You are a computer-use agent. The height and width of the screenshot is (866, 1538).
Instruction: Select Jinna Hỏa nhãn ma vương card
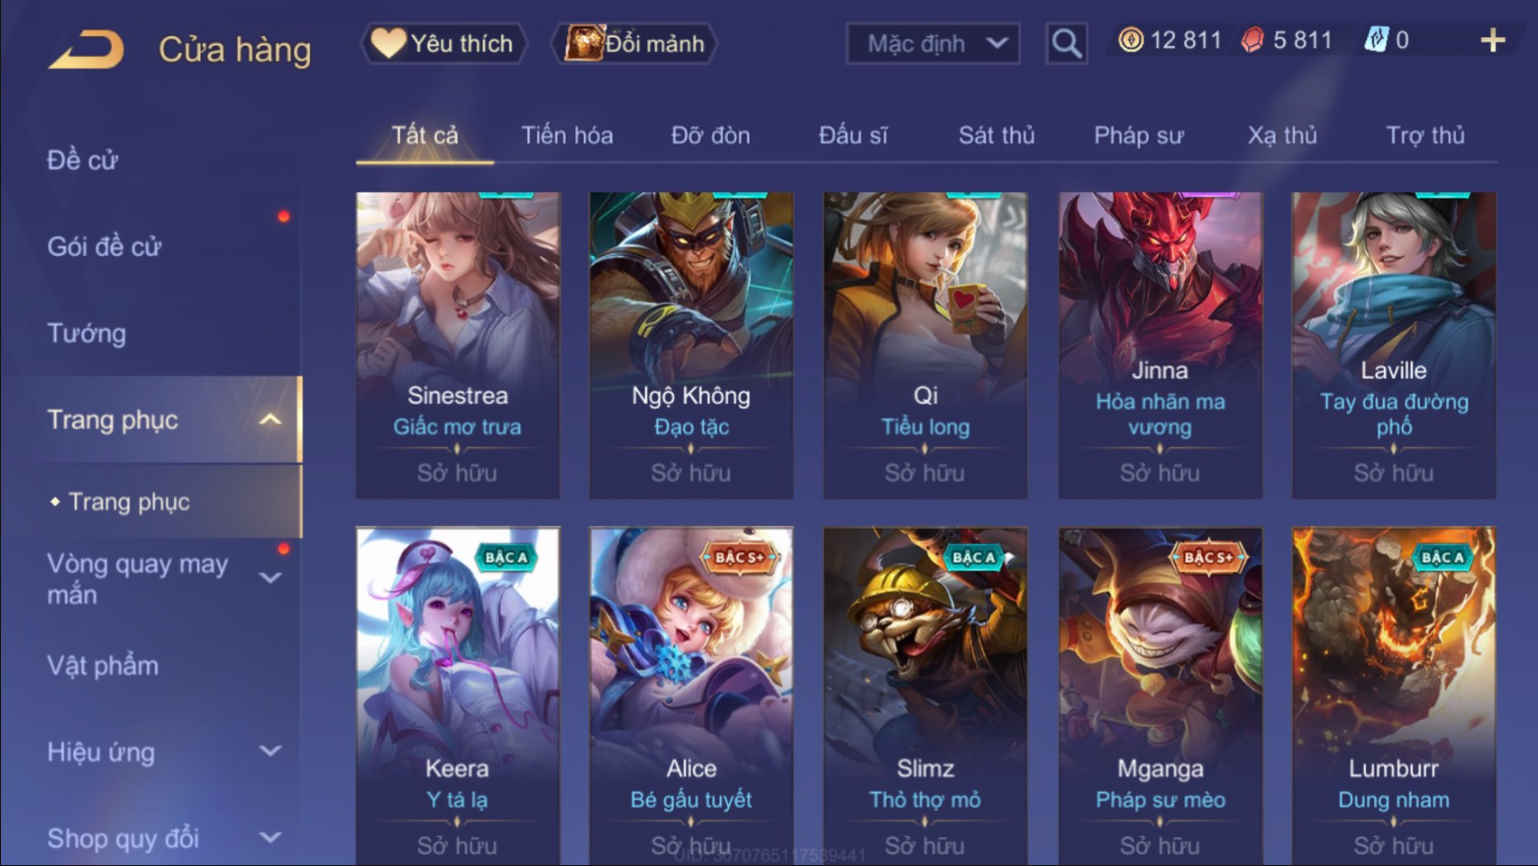1160,345
